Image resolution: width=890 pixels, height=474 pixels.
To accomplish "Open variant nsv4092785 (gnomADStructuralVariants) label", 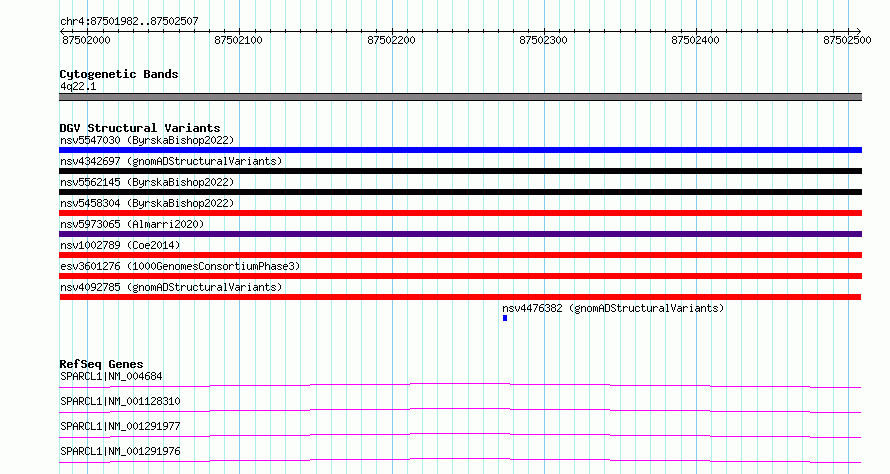I will pyautogui.click(x=171, y=287).
